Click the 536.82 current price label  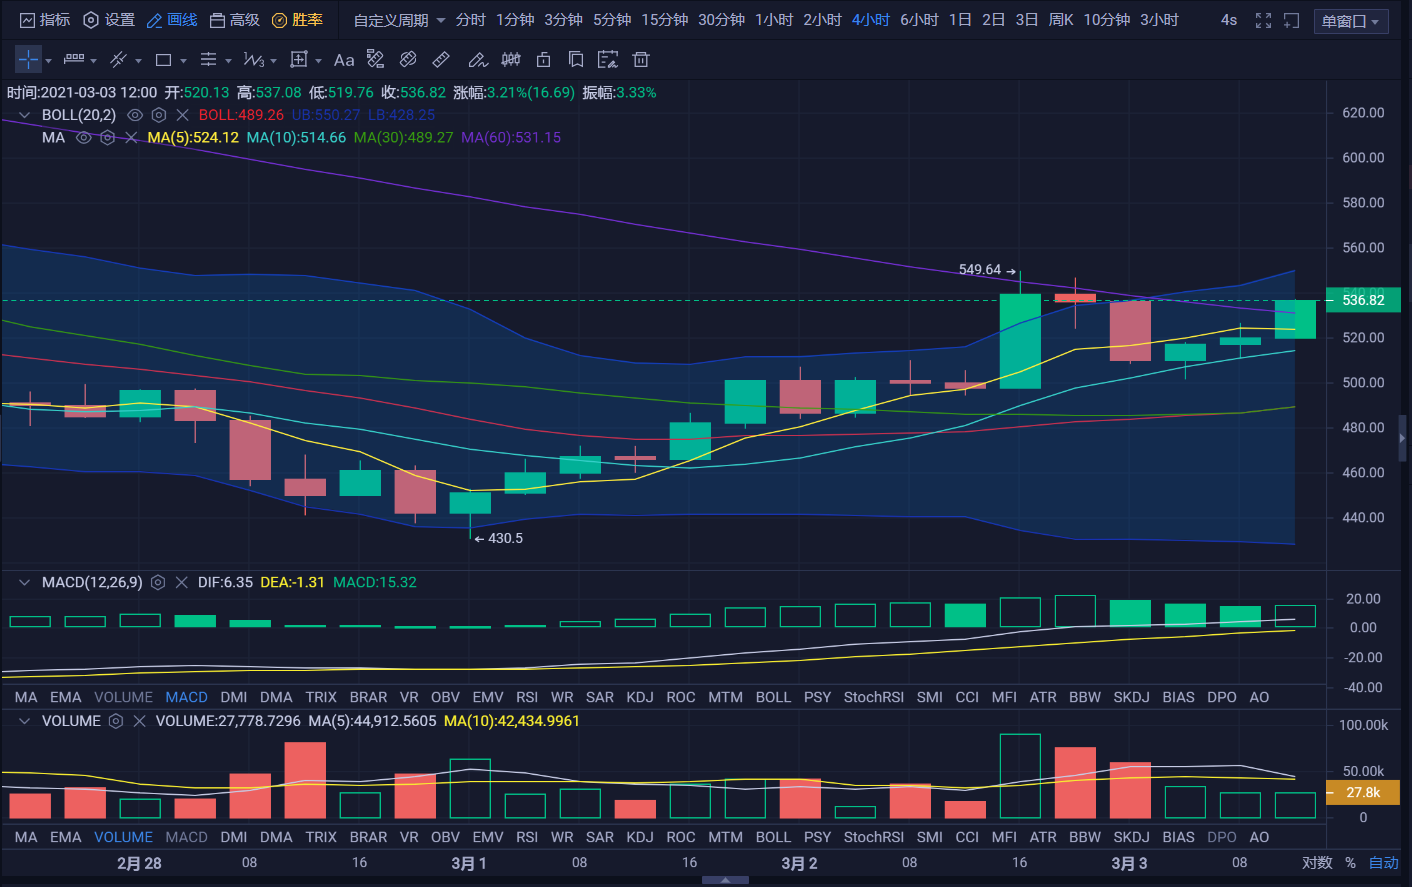tap(1363, 300)
